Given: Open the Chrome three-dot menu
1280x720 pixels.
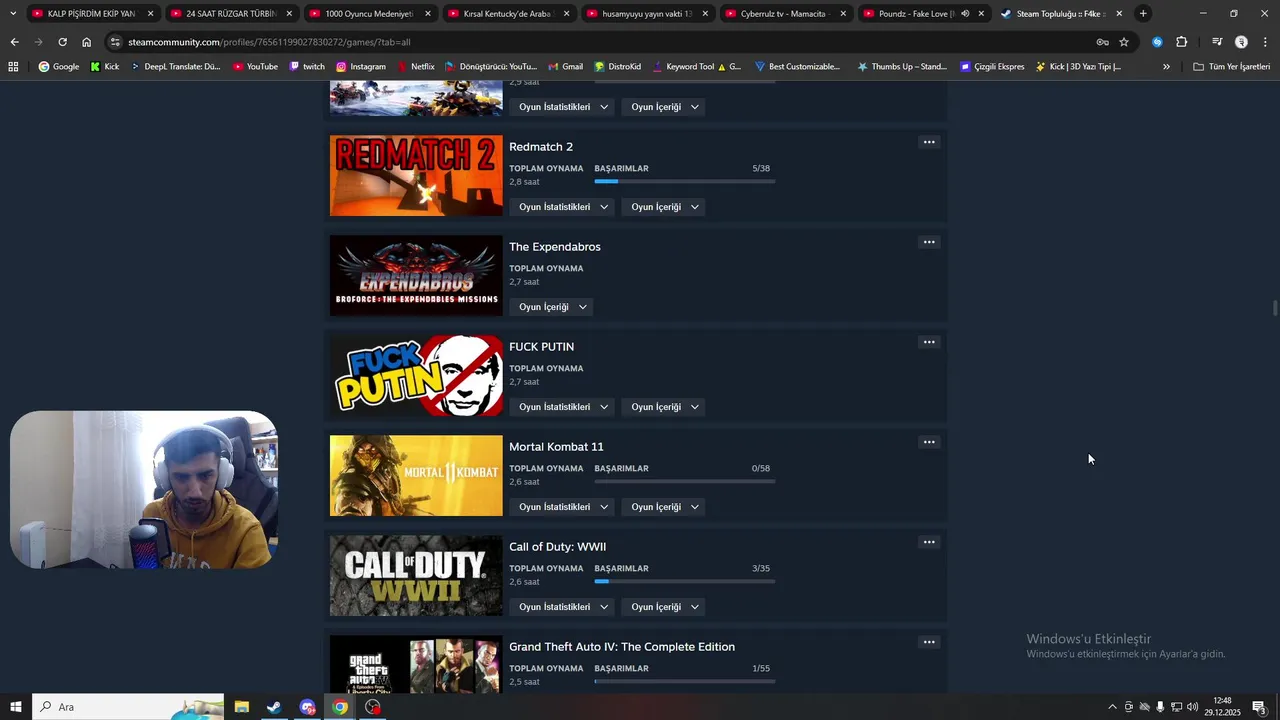Looking at the screenshot, I should (1265, 42).
